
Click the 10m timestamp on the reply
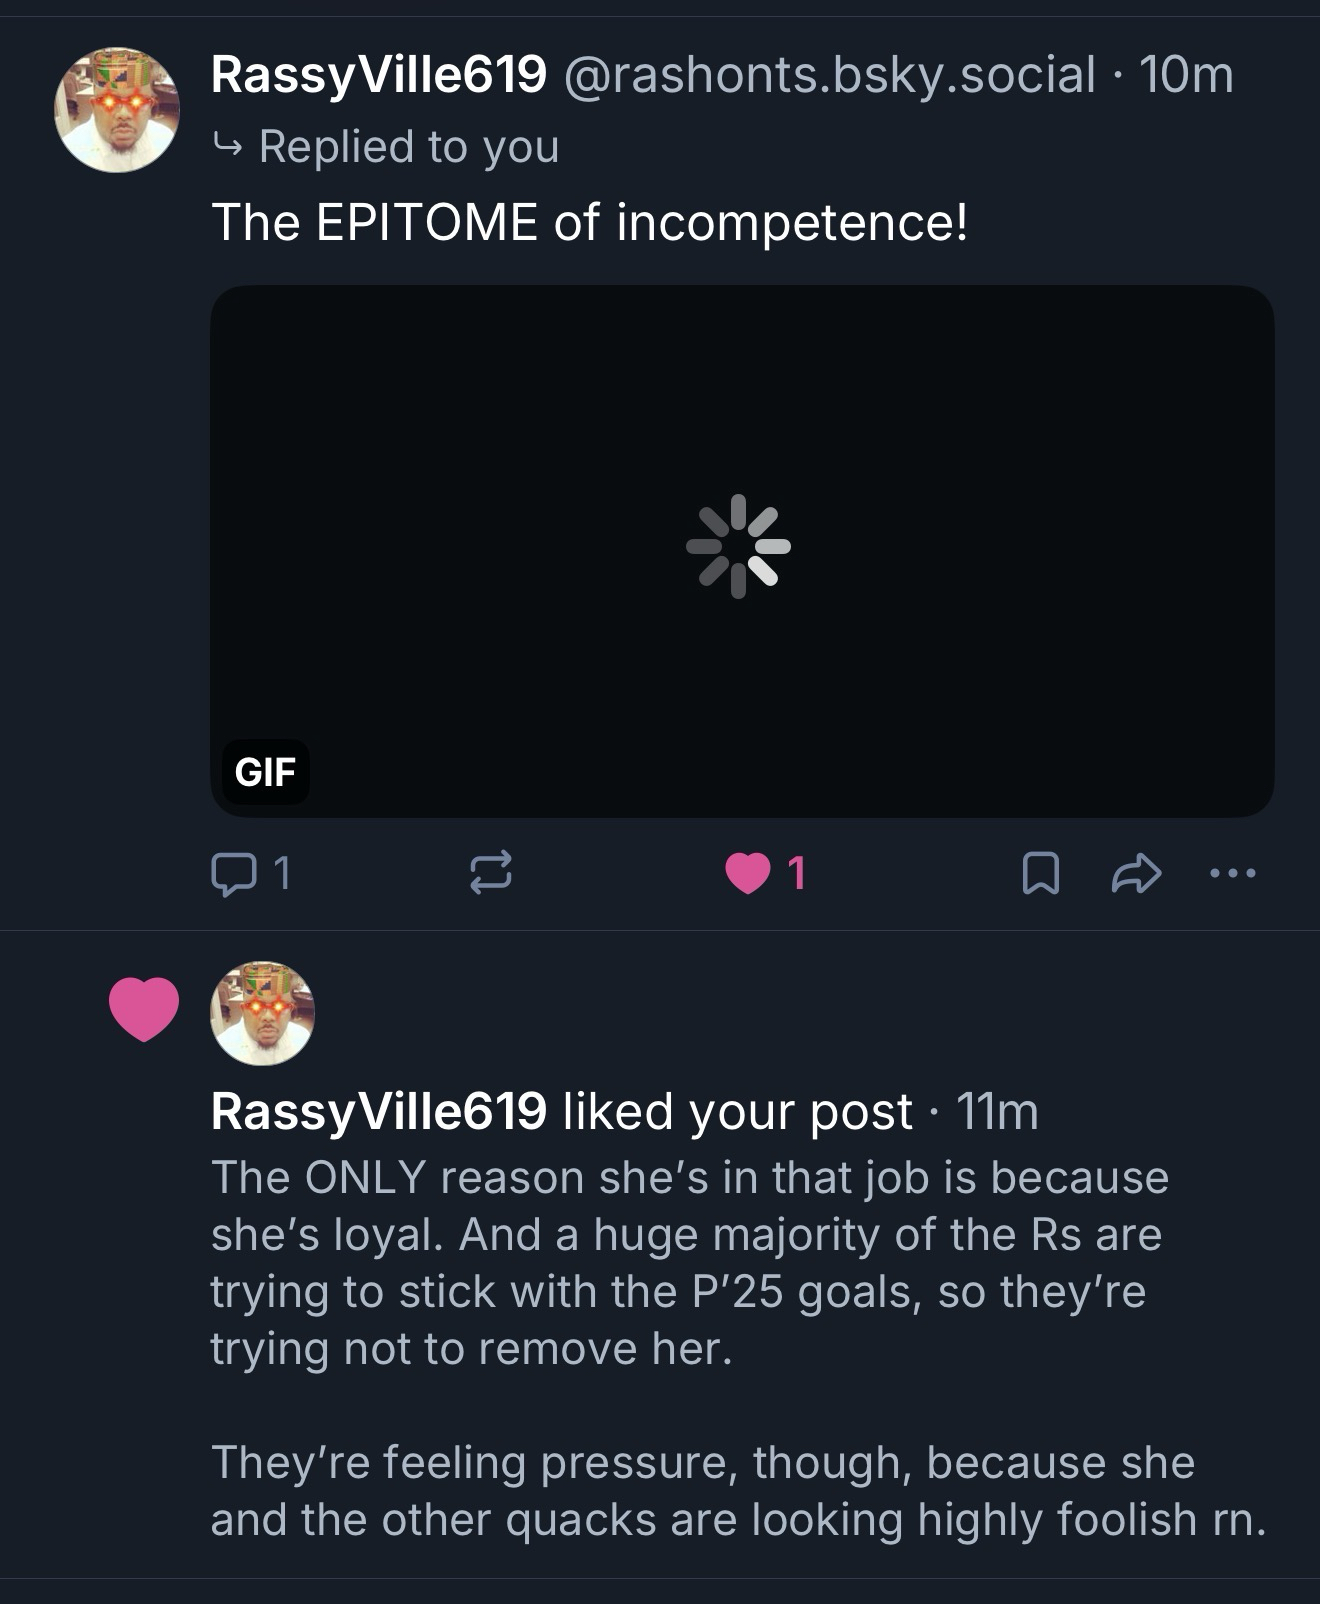[1186, 75]
